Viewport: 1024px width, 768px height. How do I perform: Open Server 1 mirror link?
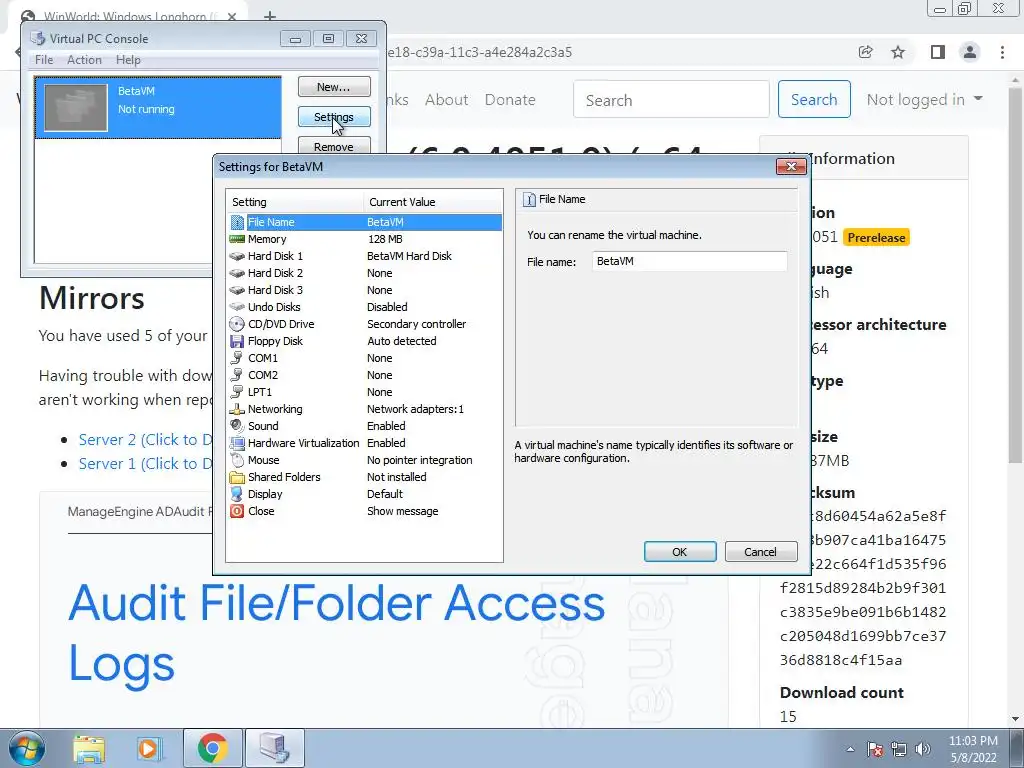coord(145,464)
